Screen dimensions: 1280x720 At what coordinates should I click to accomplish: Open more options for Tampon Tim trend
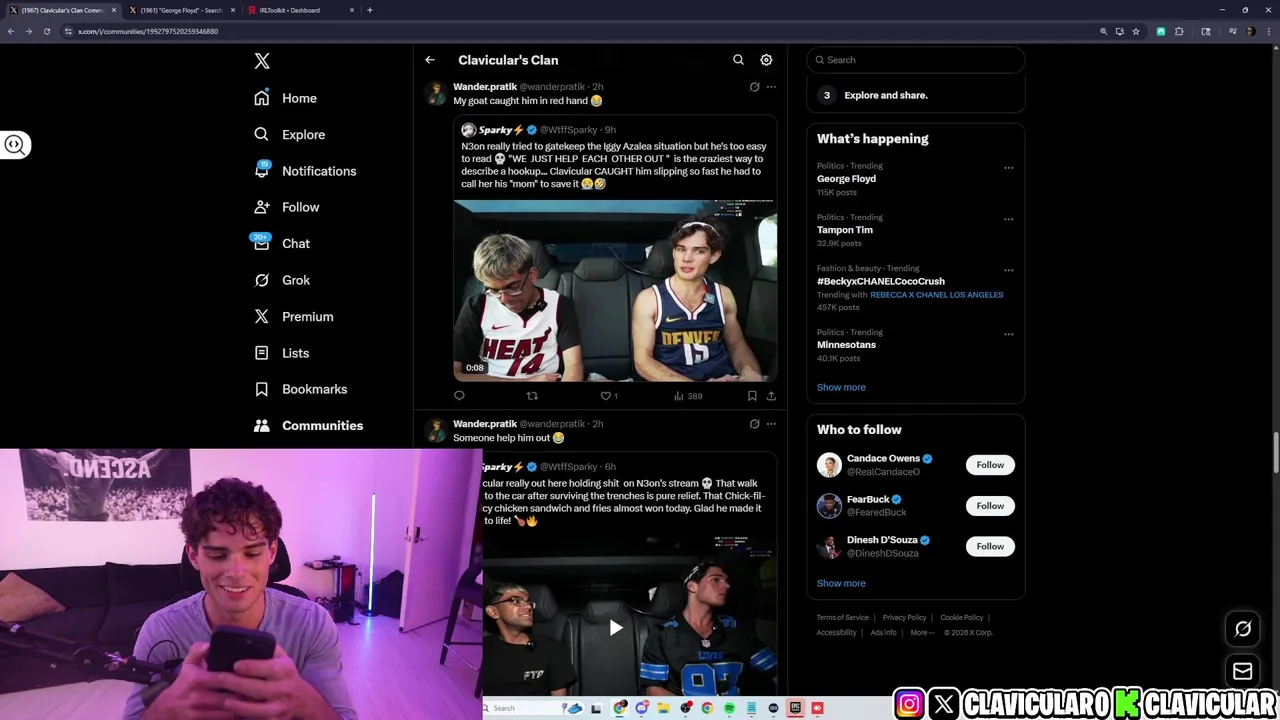pos(1008,219)
